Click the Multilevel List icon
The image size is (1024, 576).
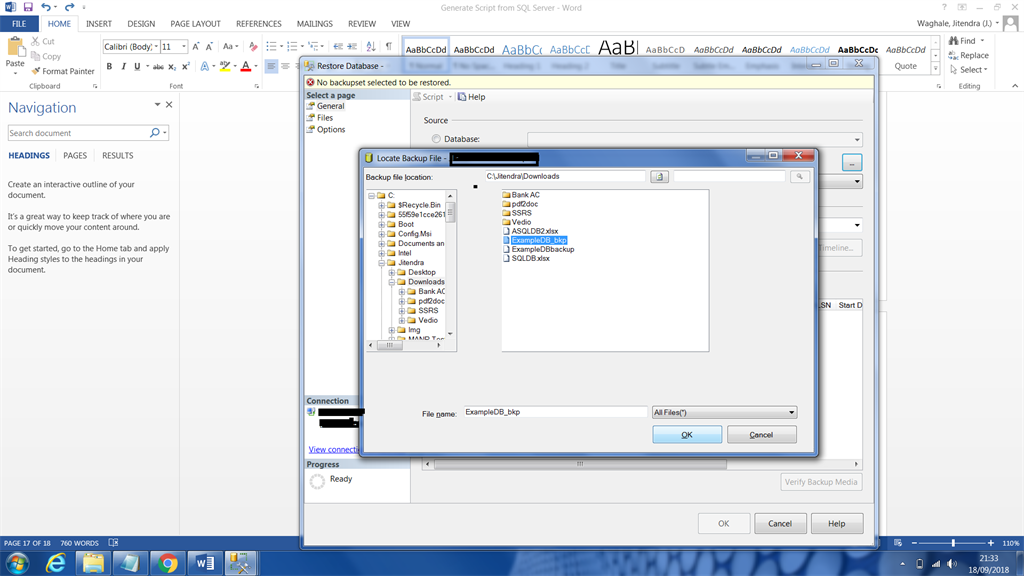[313, 46]
